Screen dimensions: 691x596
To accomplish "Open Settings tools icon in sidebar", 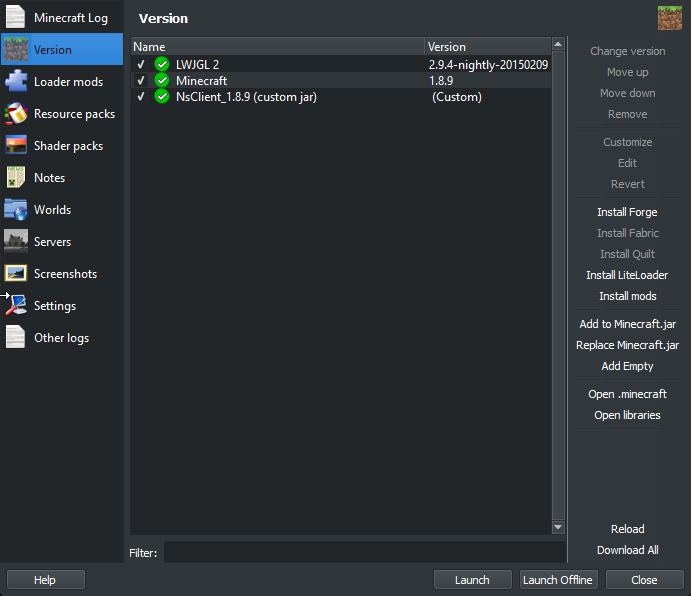I will pos(16,305).
